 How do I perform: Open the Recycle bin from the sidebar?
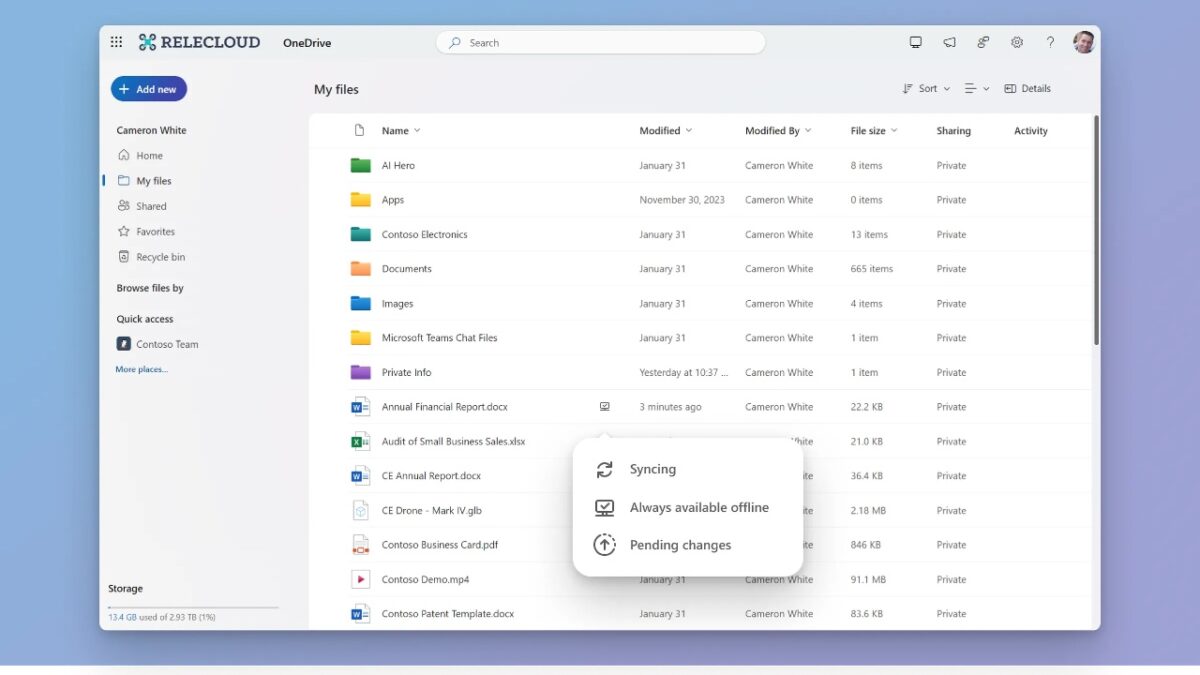pos(159,256)
